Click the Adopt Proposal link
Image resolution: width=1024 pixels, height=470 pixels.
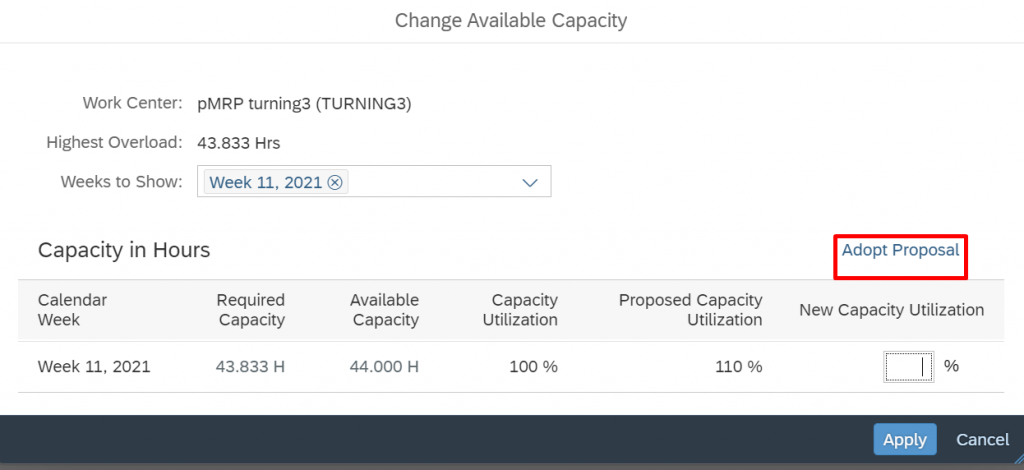[901, 250]
